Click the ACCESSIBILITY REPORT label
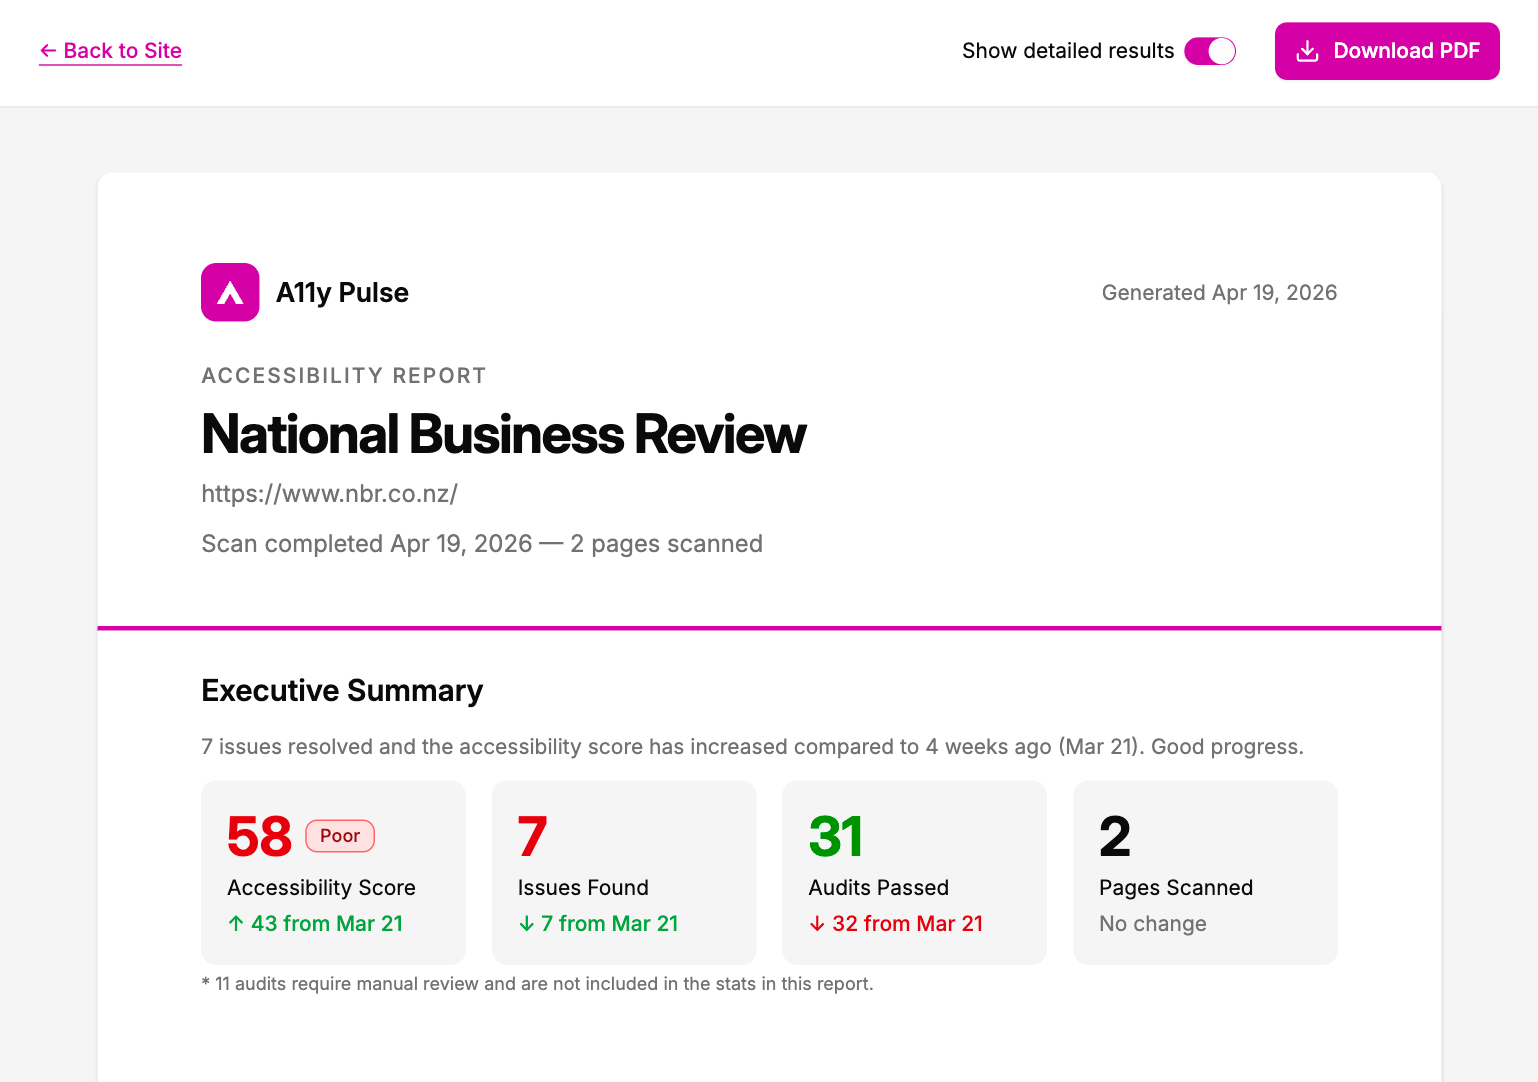Screen dimensions: 1538x1082 pyautogui.click(x=343, y=376)
